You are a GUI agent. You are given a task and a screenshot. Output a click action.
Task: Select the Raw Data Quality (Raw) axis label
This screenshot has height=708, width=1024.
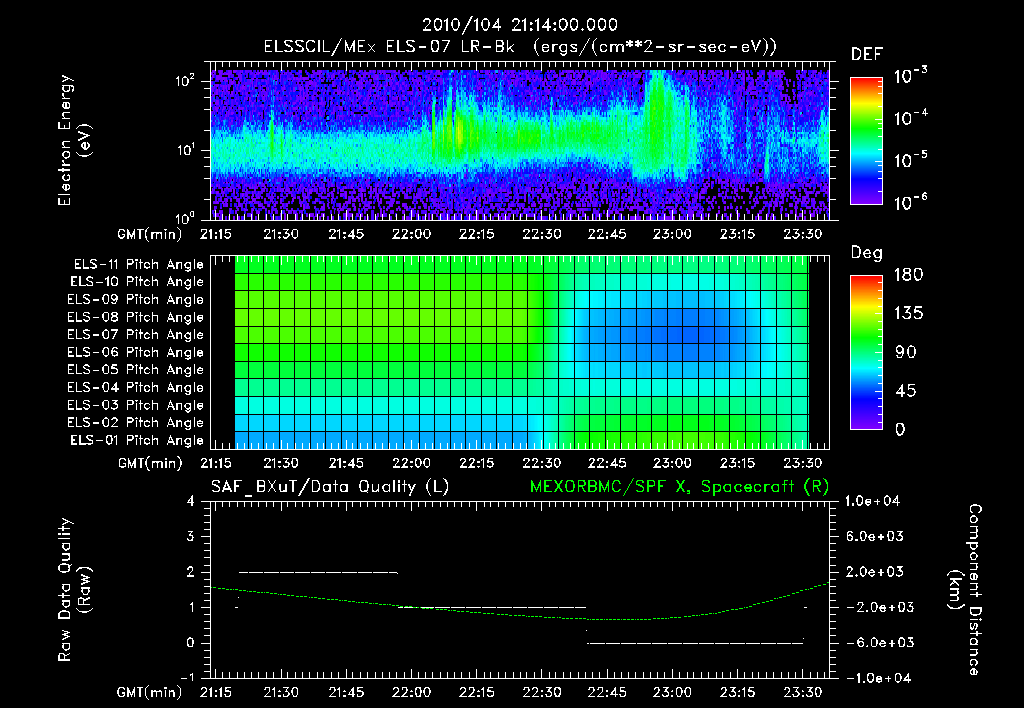click(74, 590)
